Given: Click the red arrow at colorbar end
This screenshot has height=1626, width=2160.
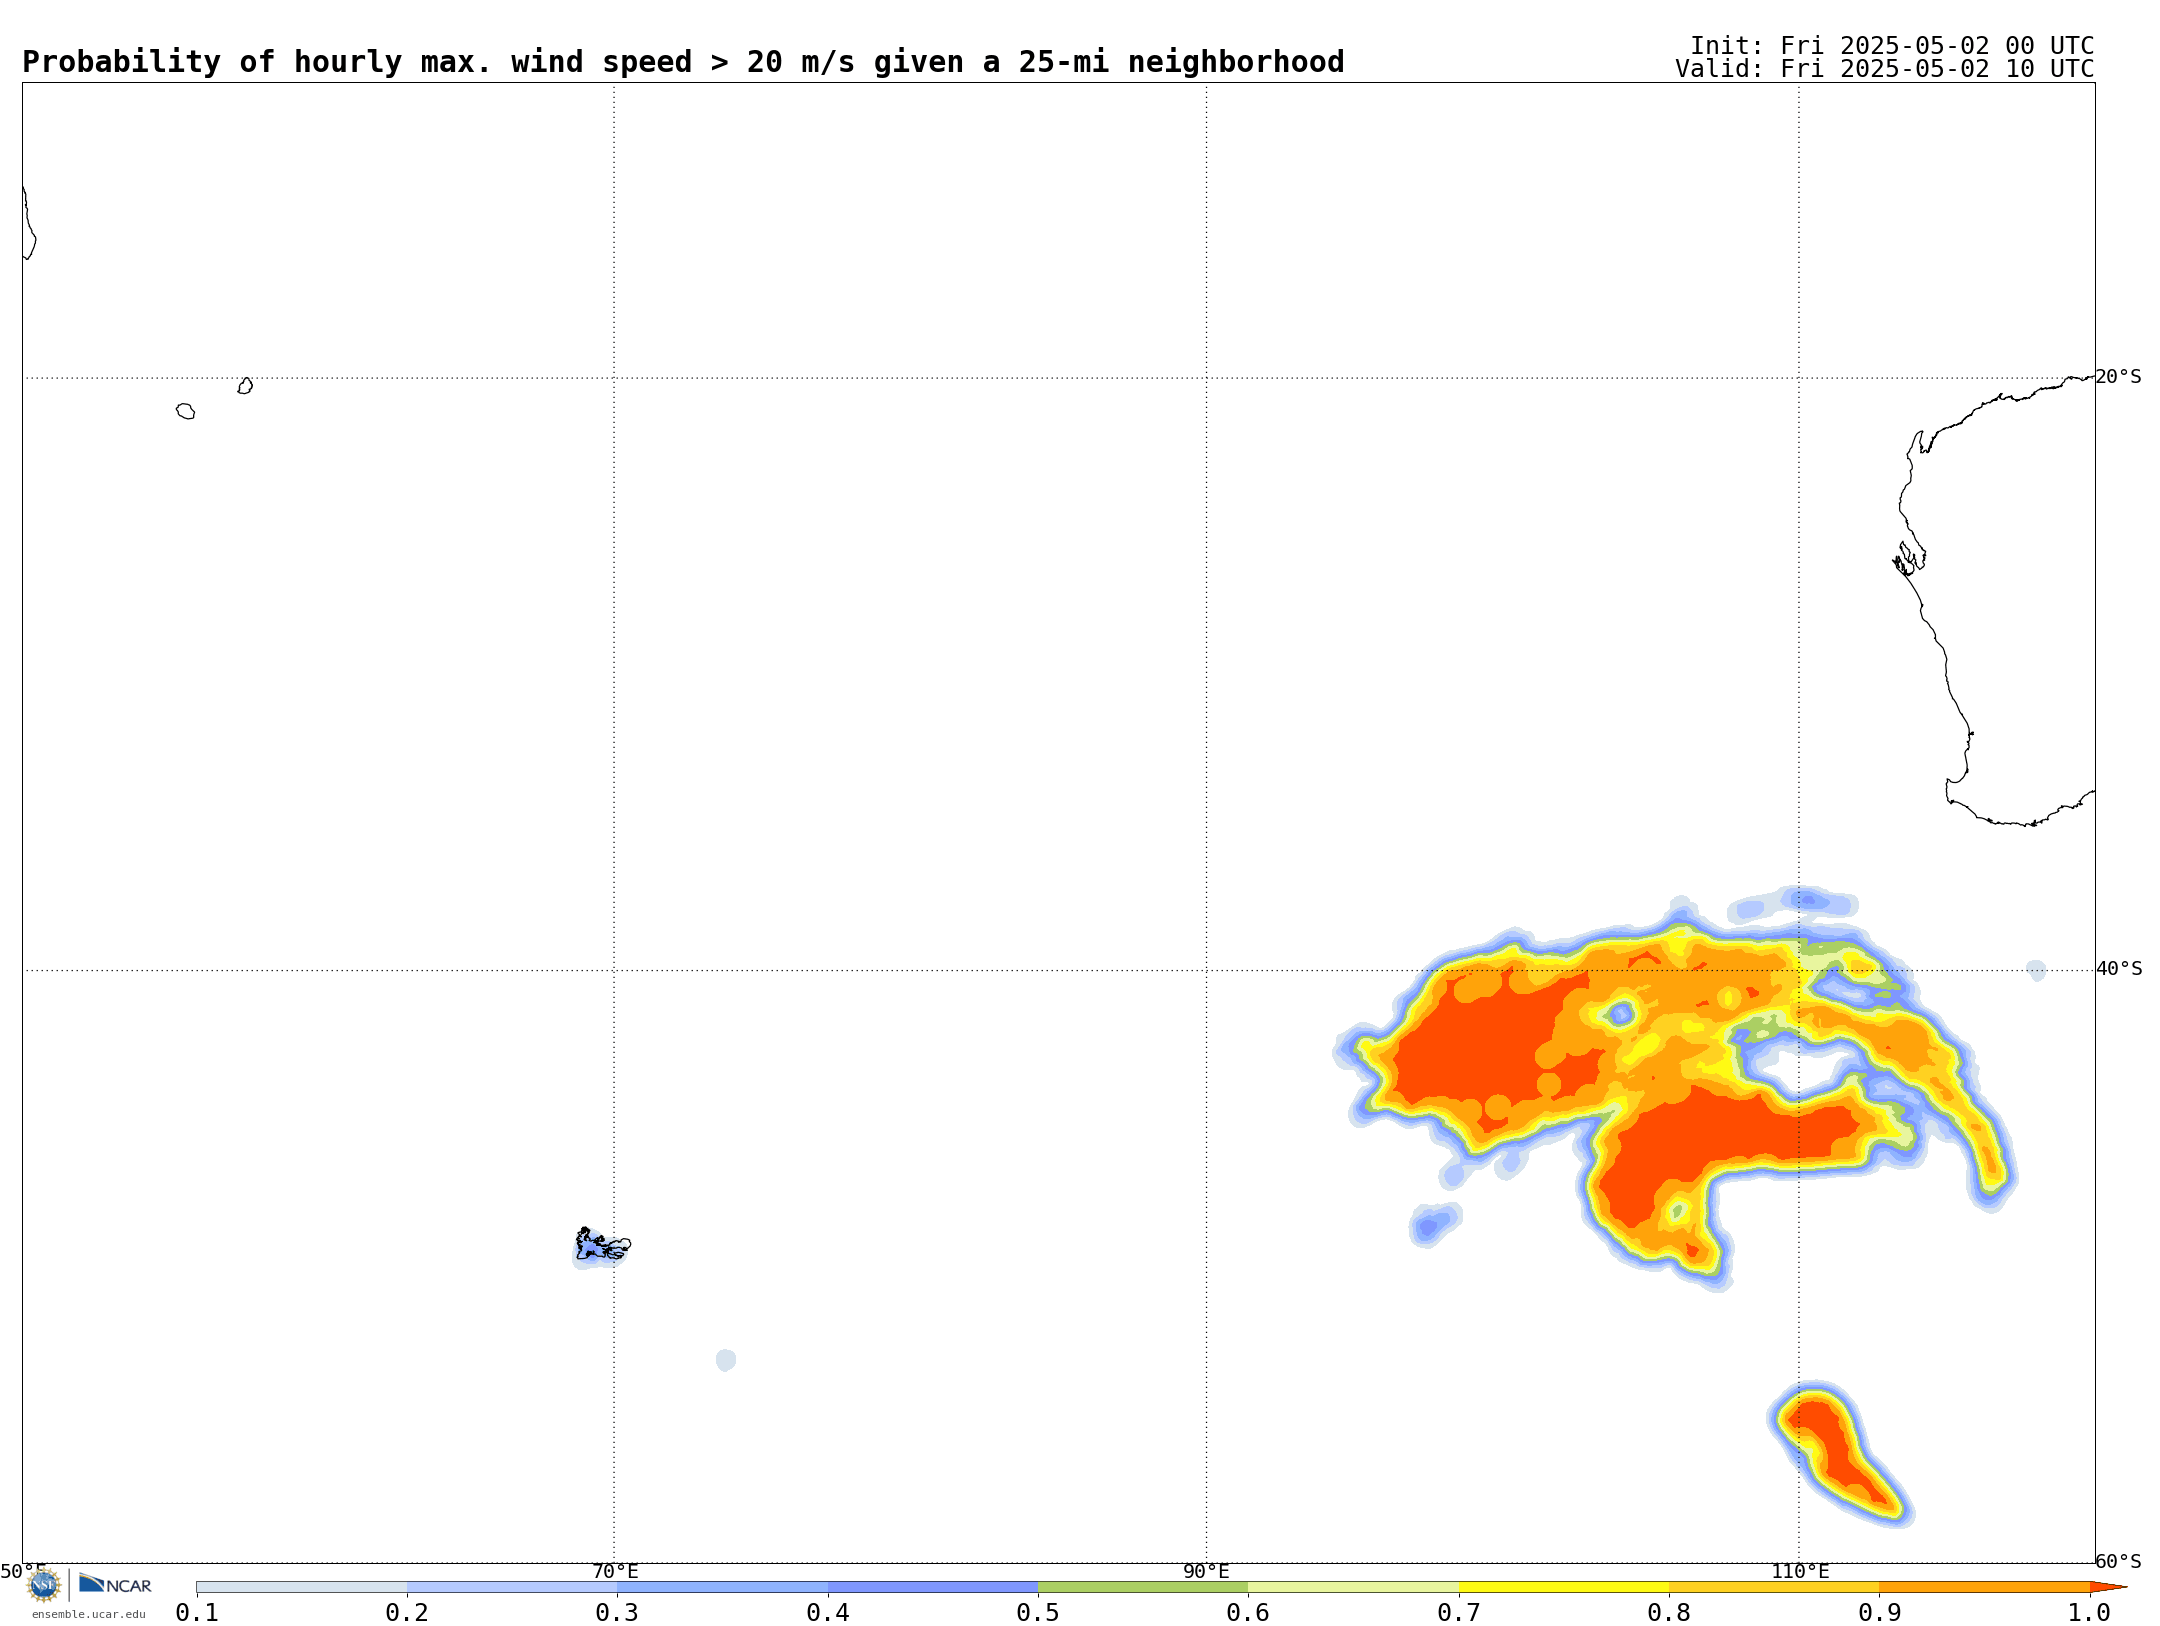Looking at the screenshot, I should click(x=2108, y=1587).
